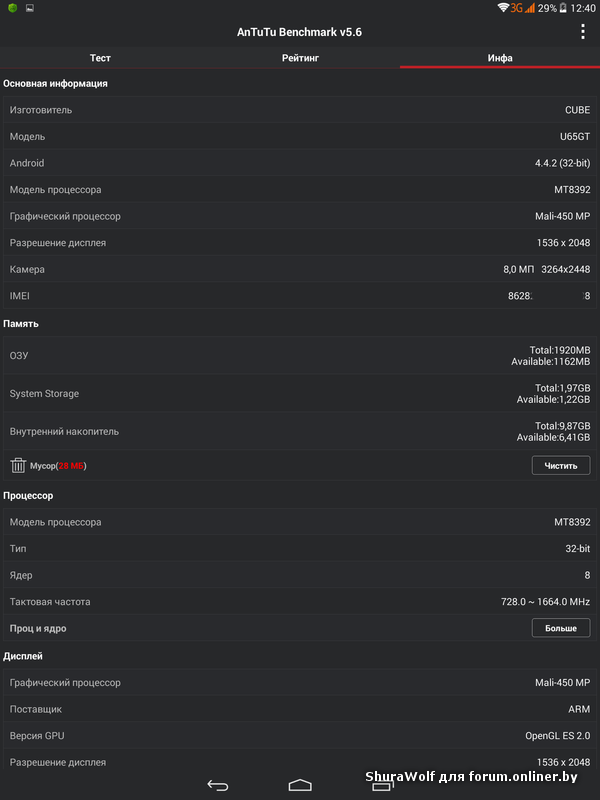Tap the clock showing 12:40

tap(583, 8)
